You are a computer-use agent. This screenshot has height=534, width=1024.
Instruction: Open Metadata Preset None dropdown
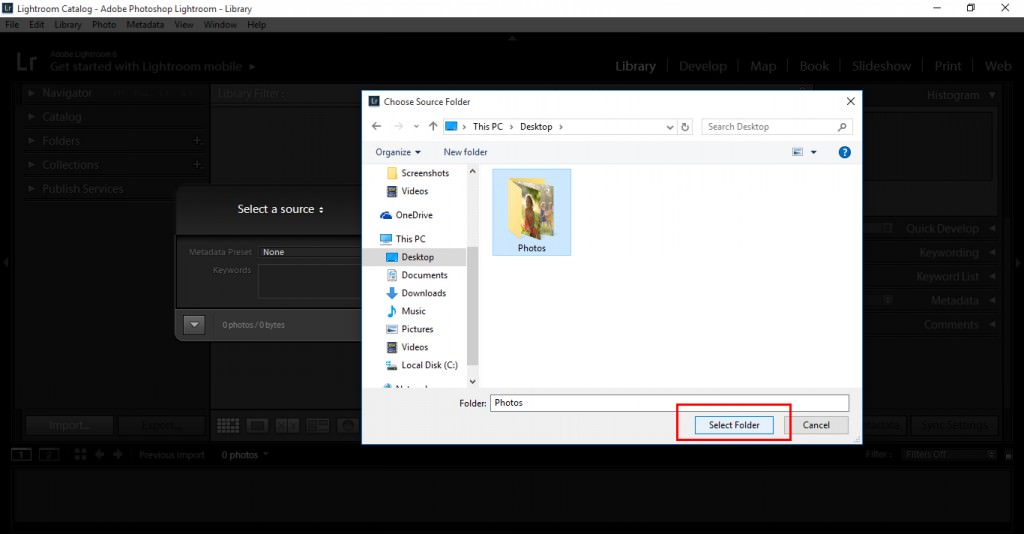click(310, 252)
